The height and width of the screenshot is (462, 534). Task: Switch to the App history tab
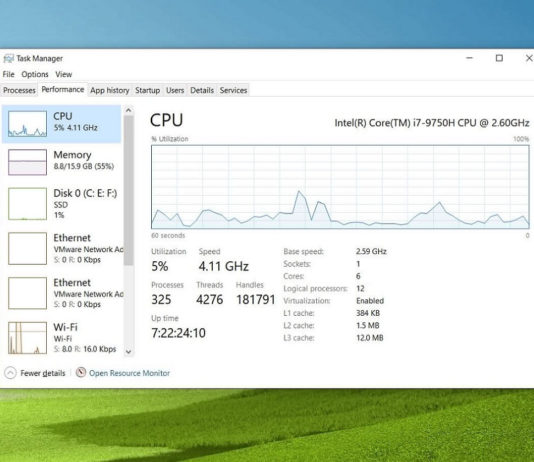tap(110, 90)
